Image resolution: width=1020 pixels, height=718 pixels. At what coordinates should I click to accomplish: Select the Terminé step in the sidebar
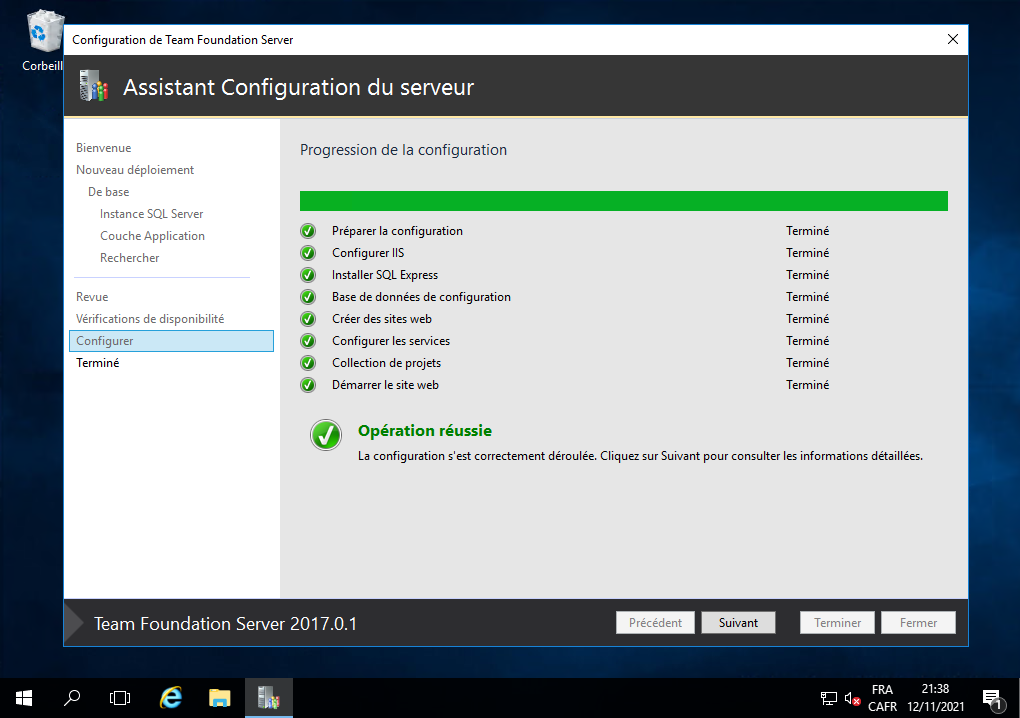click(x=98, y=363)
